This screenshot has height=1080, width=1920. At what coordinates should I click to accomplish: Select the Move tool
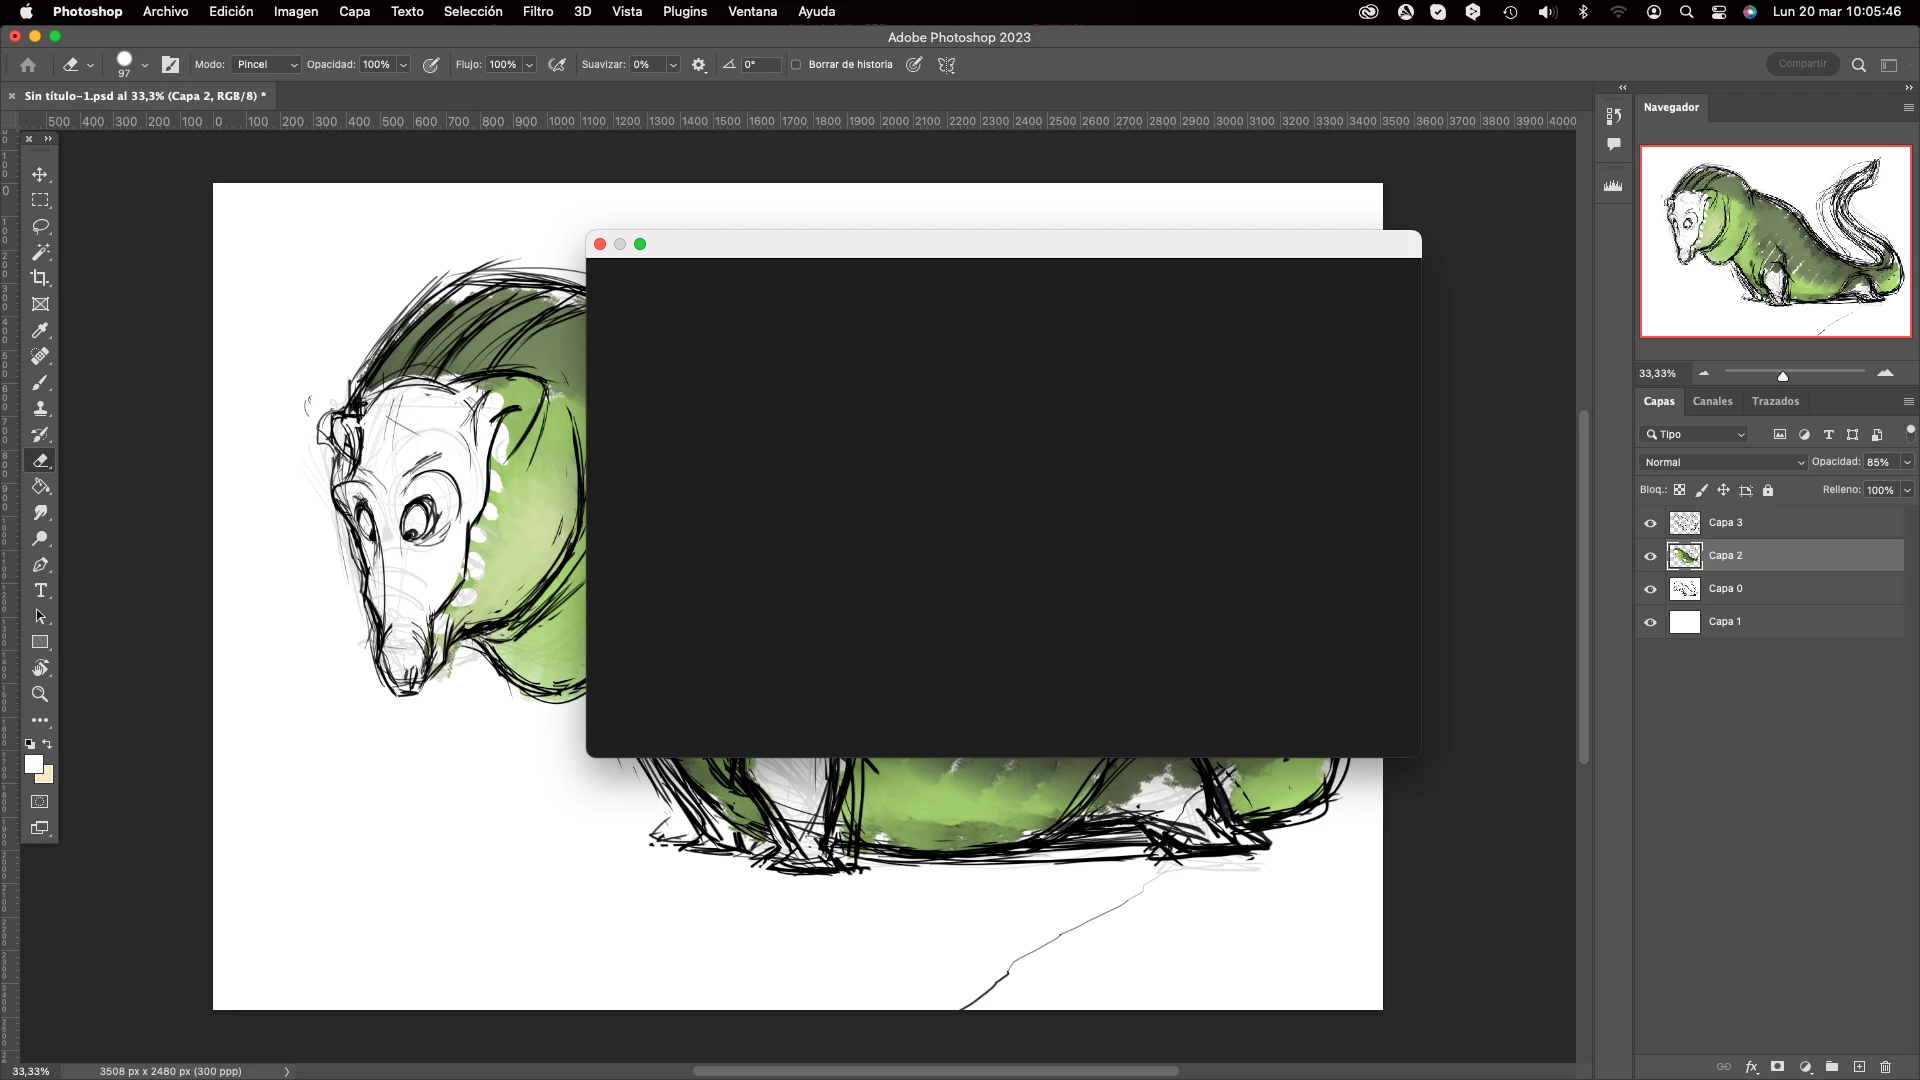coord(40,174)
